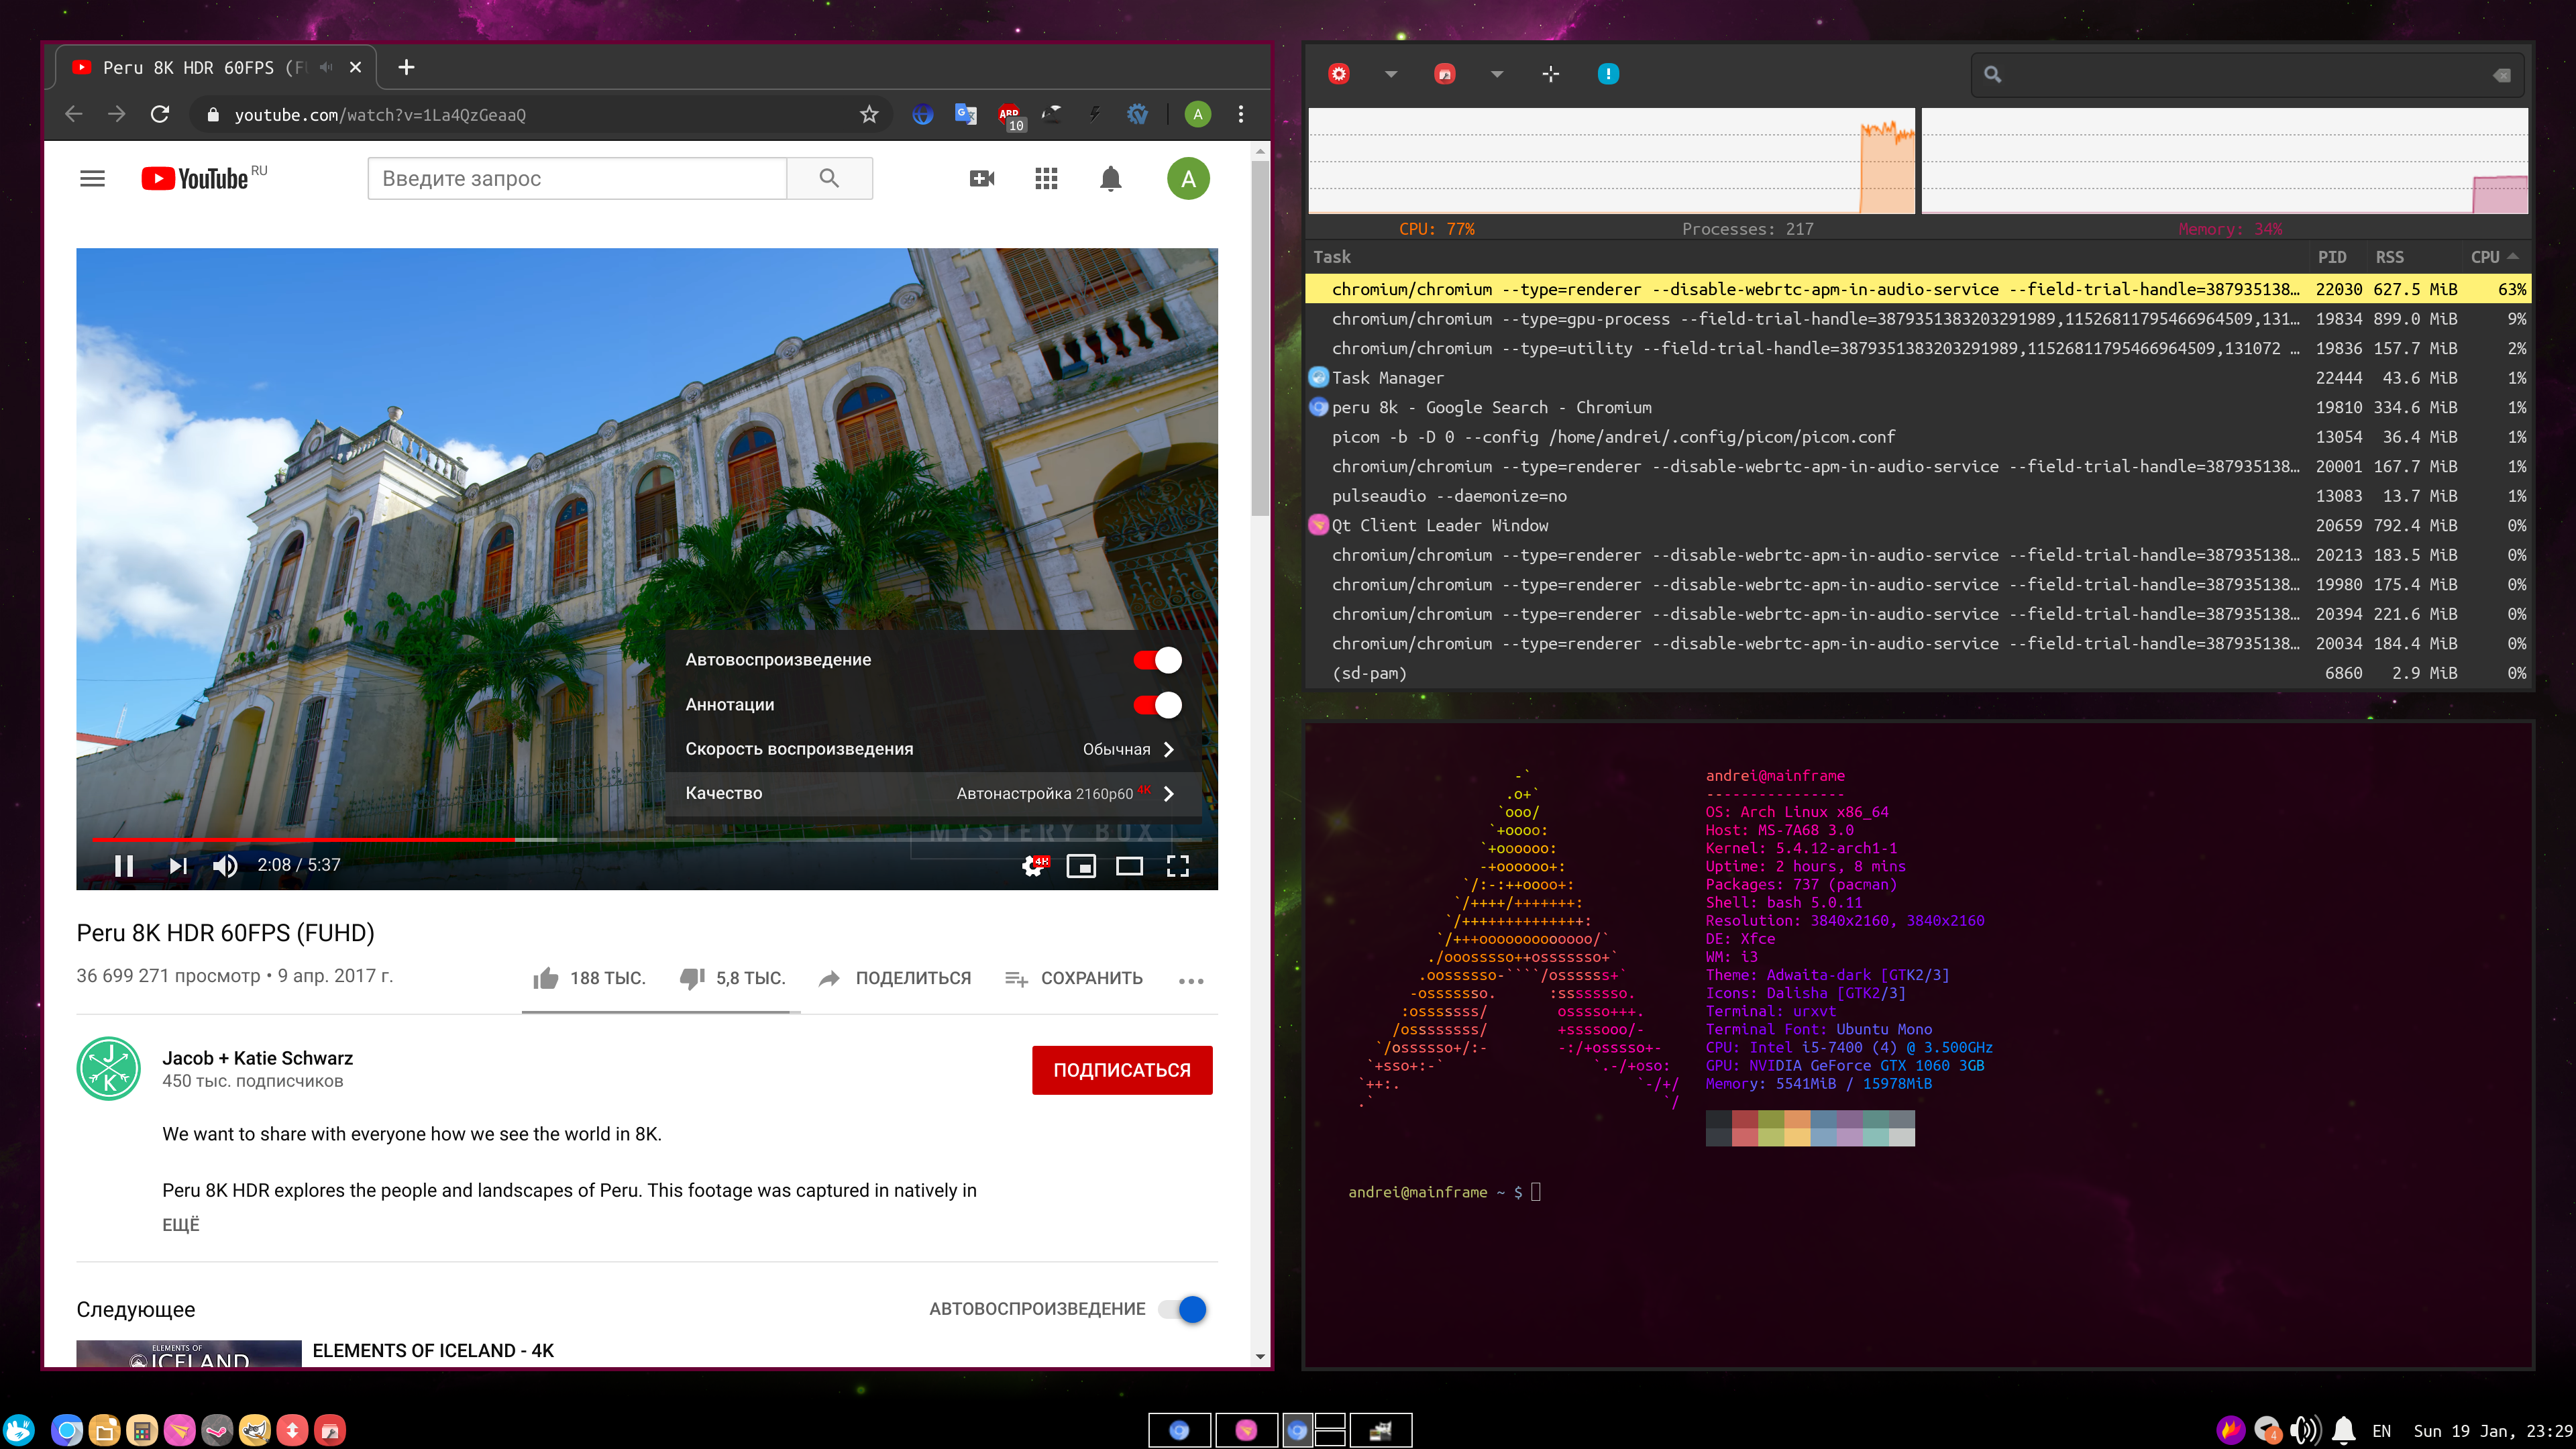Enter fullscreen video mode
The width and height of the screenshot is (2576, 1449).
[x=1178, y=866]
